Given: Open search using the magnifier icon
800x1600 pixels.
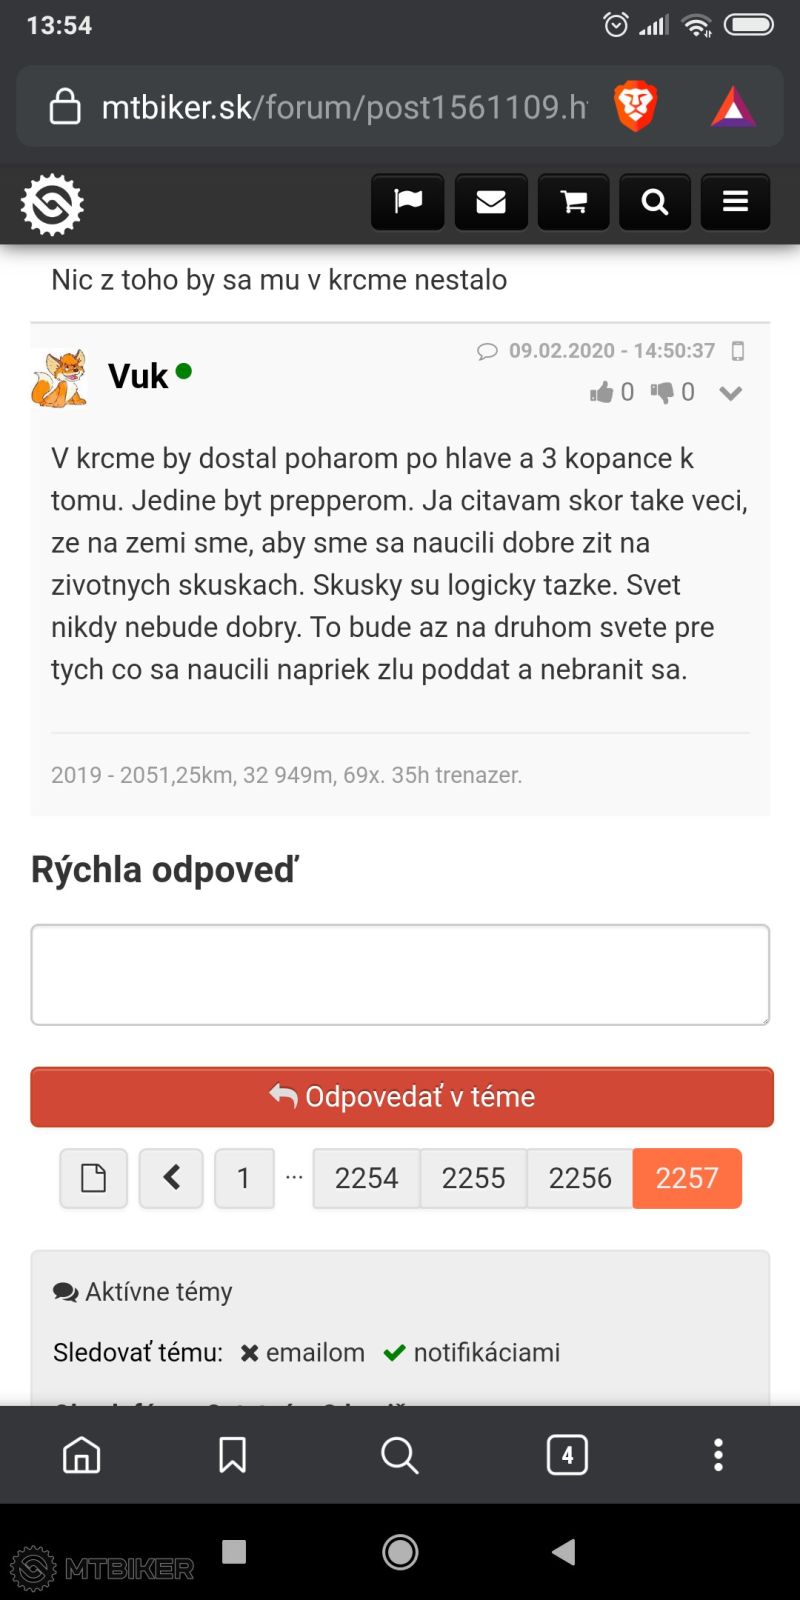Looking at the screenshot, I should (654, 201).
